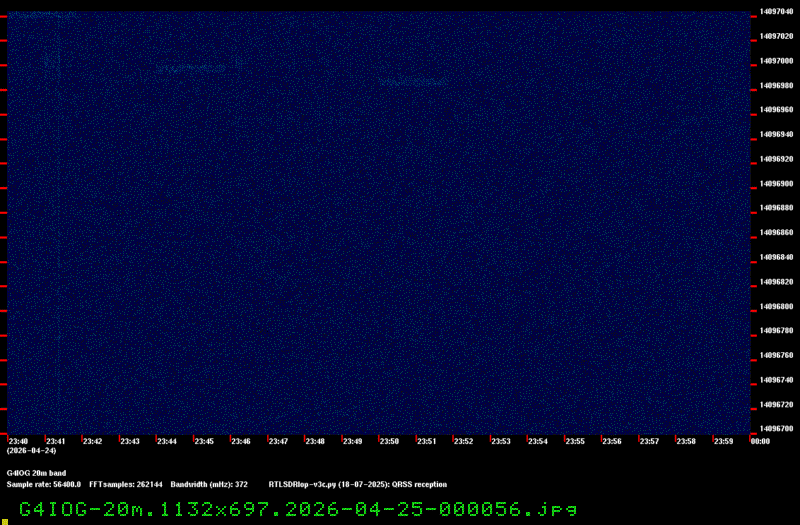
Task: Pick the 14096840 frequency label
Action: click(777, 257)
